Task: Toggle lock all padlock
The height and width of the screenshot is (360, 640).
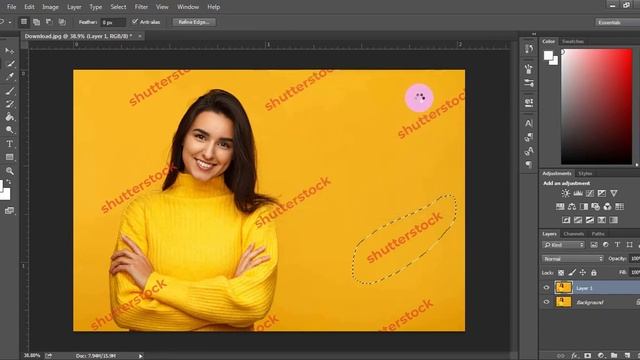Action: click(x=594, y=273)
